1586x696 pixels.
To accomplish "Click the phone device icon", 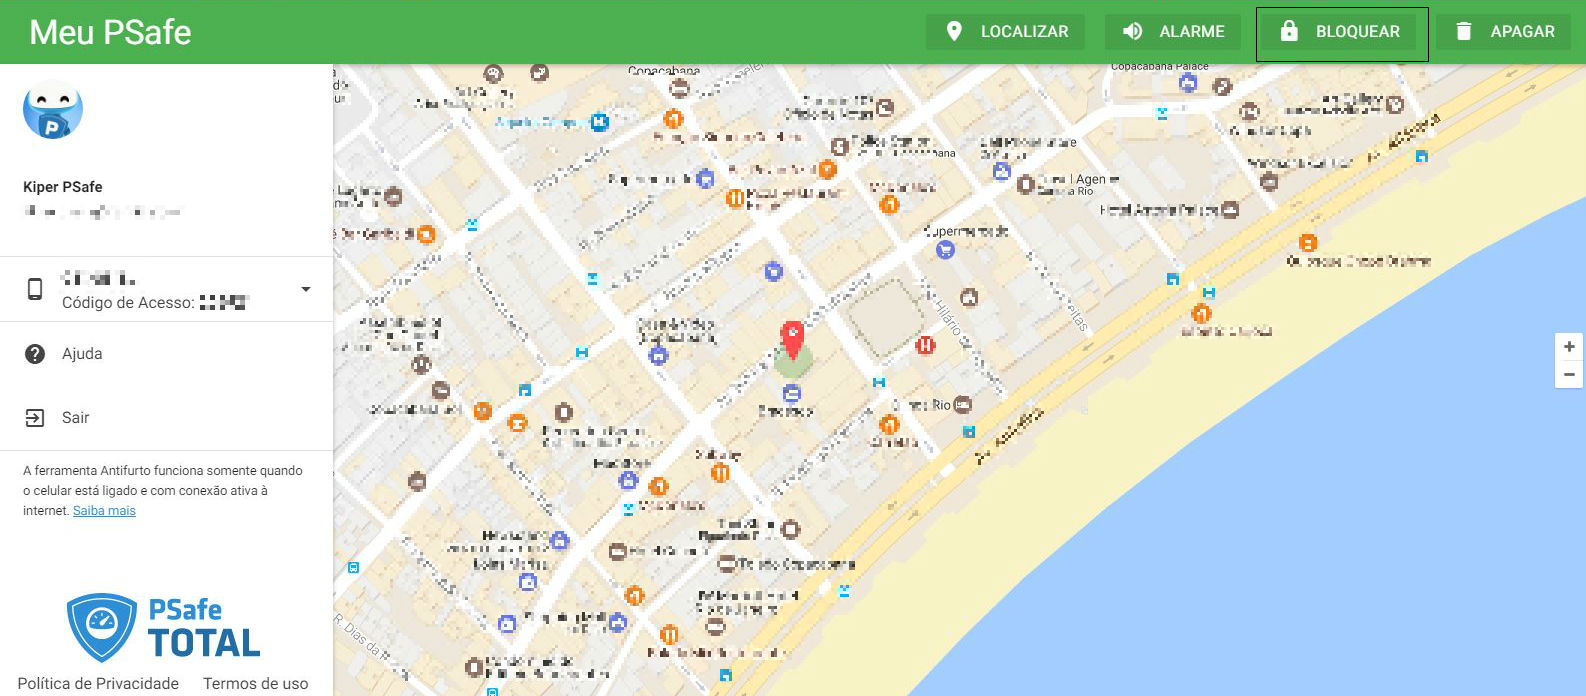I will [x=35, y=289].
